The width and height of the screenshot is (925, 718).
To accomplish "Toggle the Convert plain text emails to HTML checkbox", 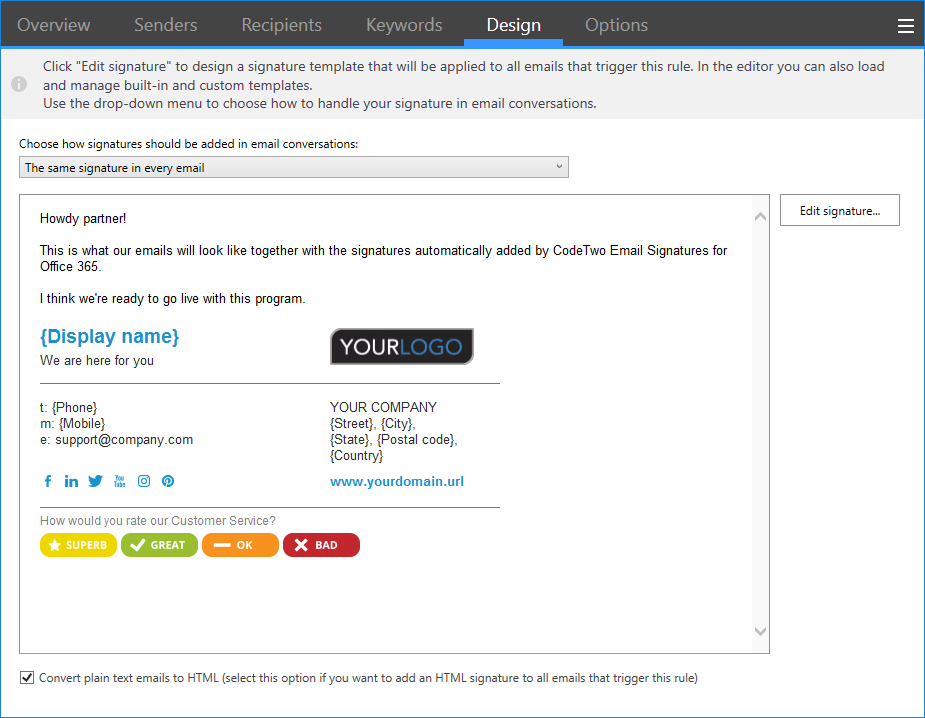I will pyautogui.click(x=27, y=677).
